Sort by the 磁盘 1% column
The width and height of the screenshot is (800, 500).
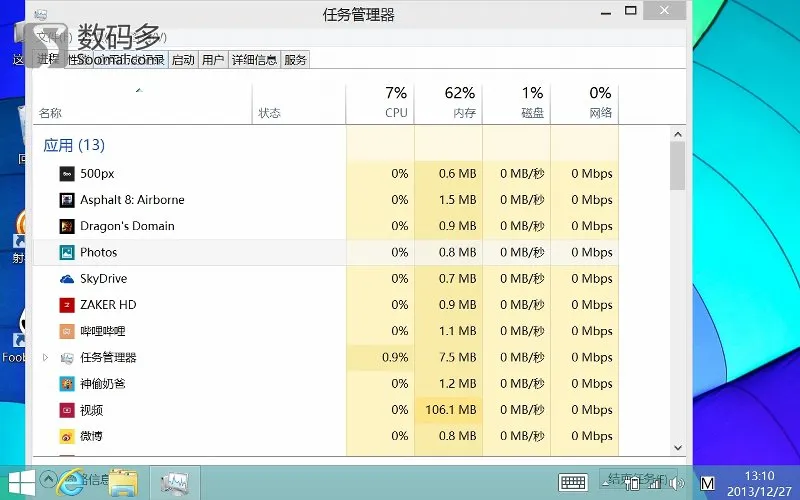pos(517,103)
